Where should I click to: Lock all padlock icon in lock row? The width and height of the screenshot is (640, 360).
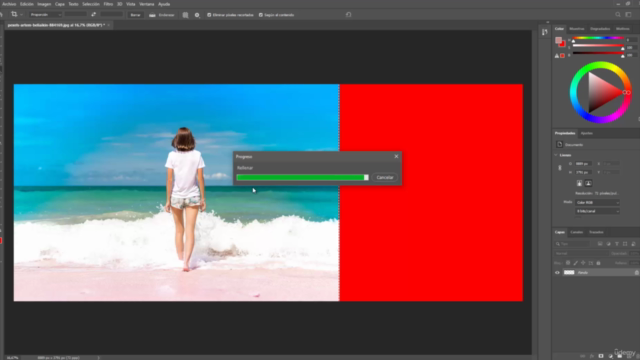pyautogui.click(x=598, y=263)
